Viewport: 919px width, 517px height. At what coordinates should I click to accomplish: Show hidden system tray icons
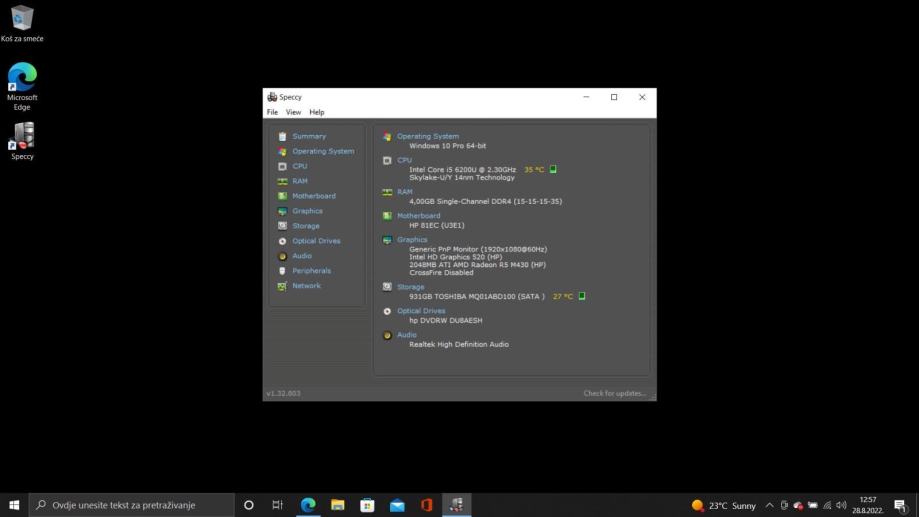pos(770,505)
